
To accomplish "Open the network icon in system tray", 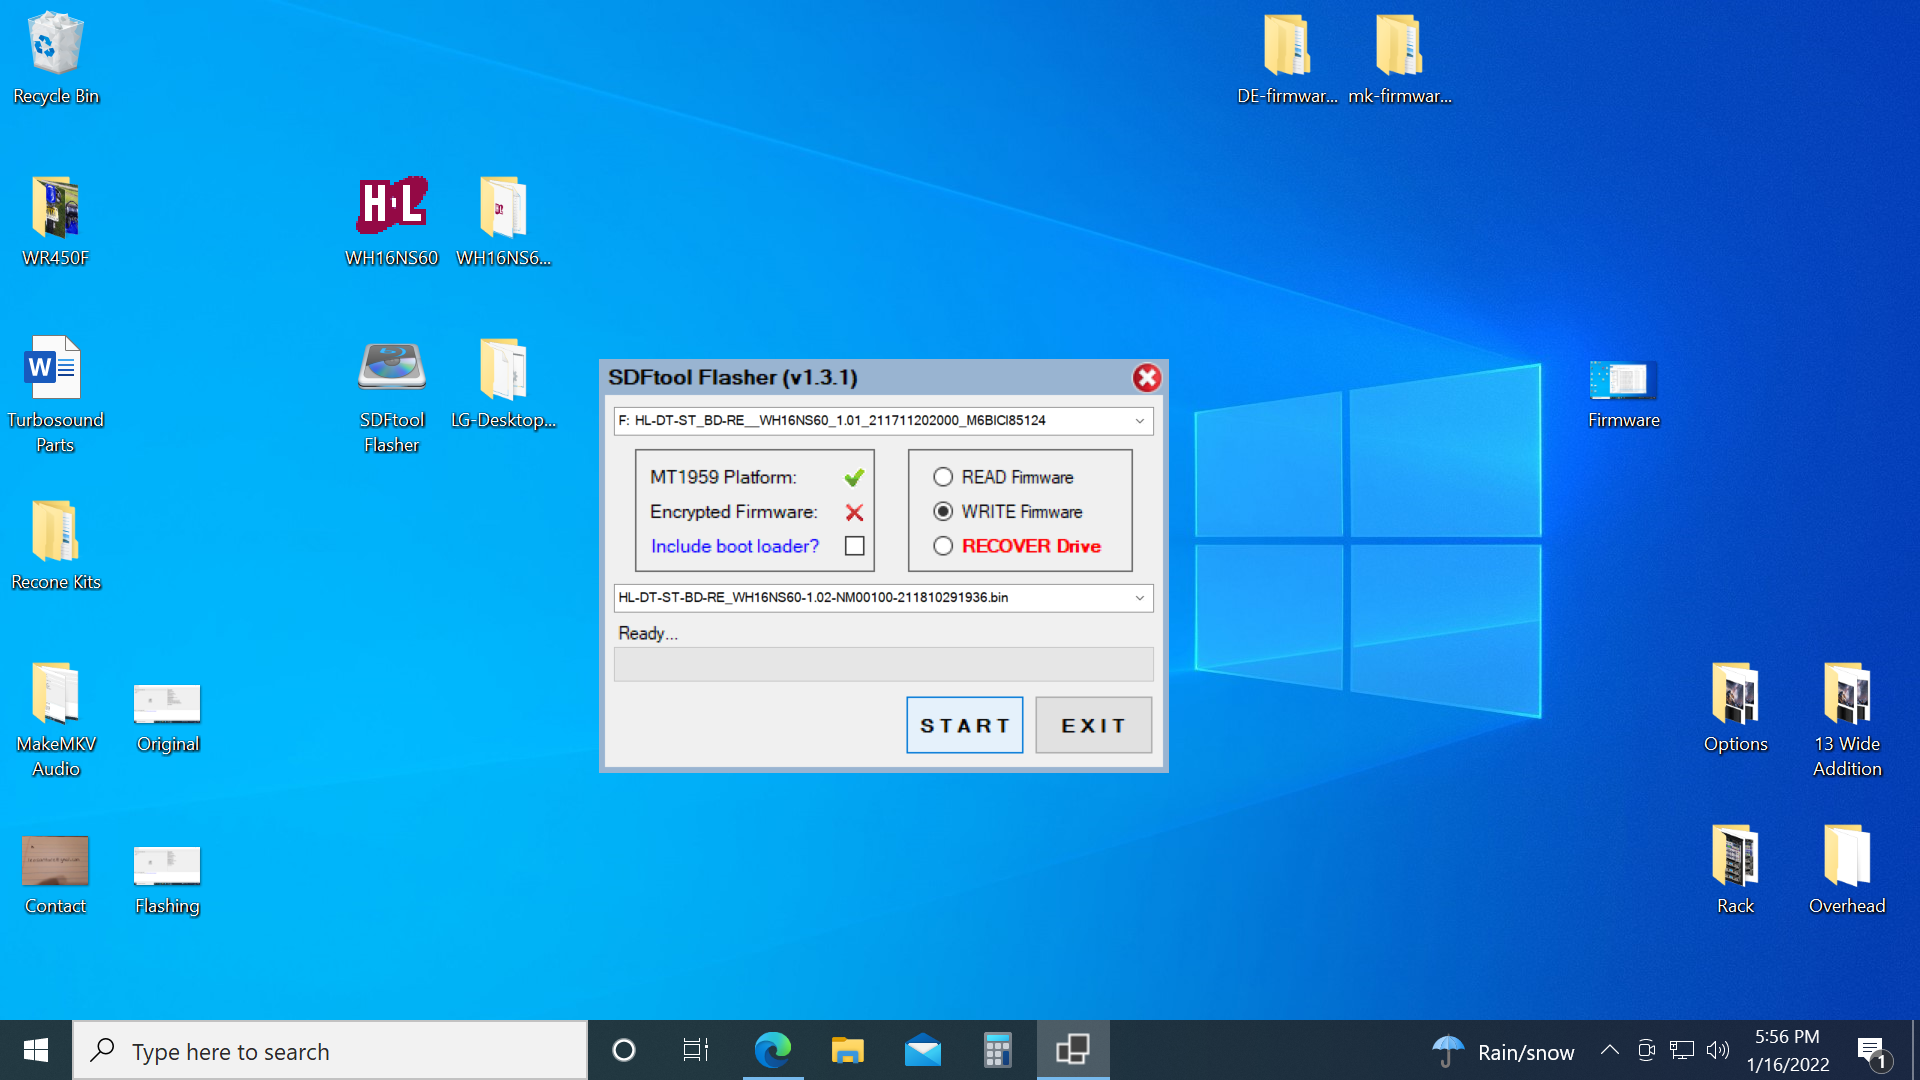I will (1682, 1050).
